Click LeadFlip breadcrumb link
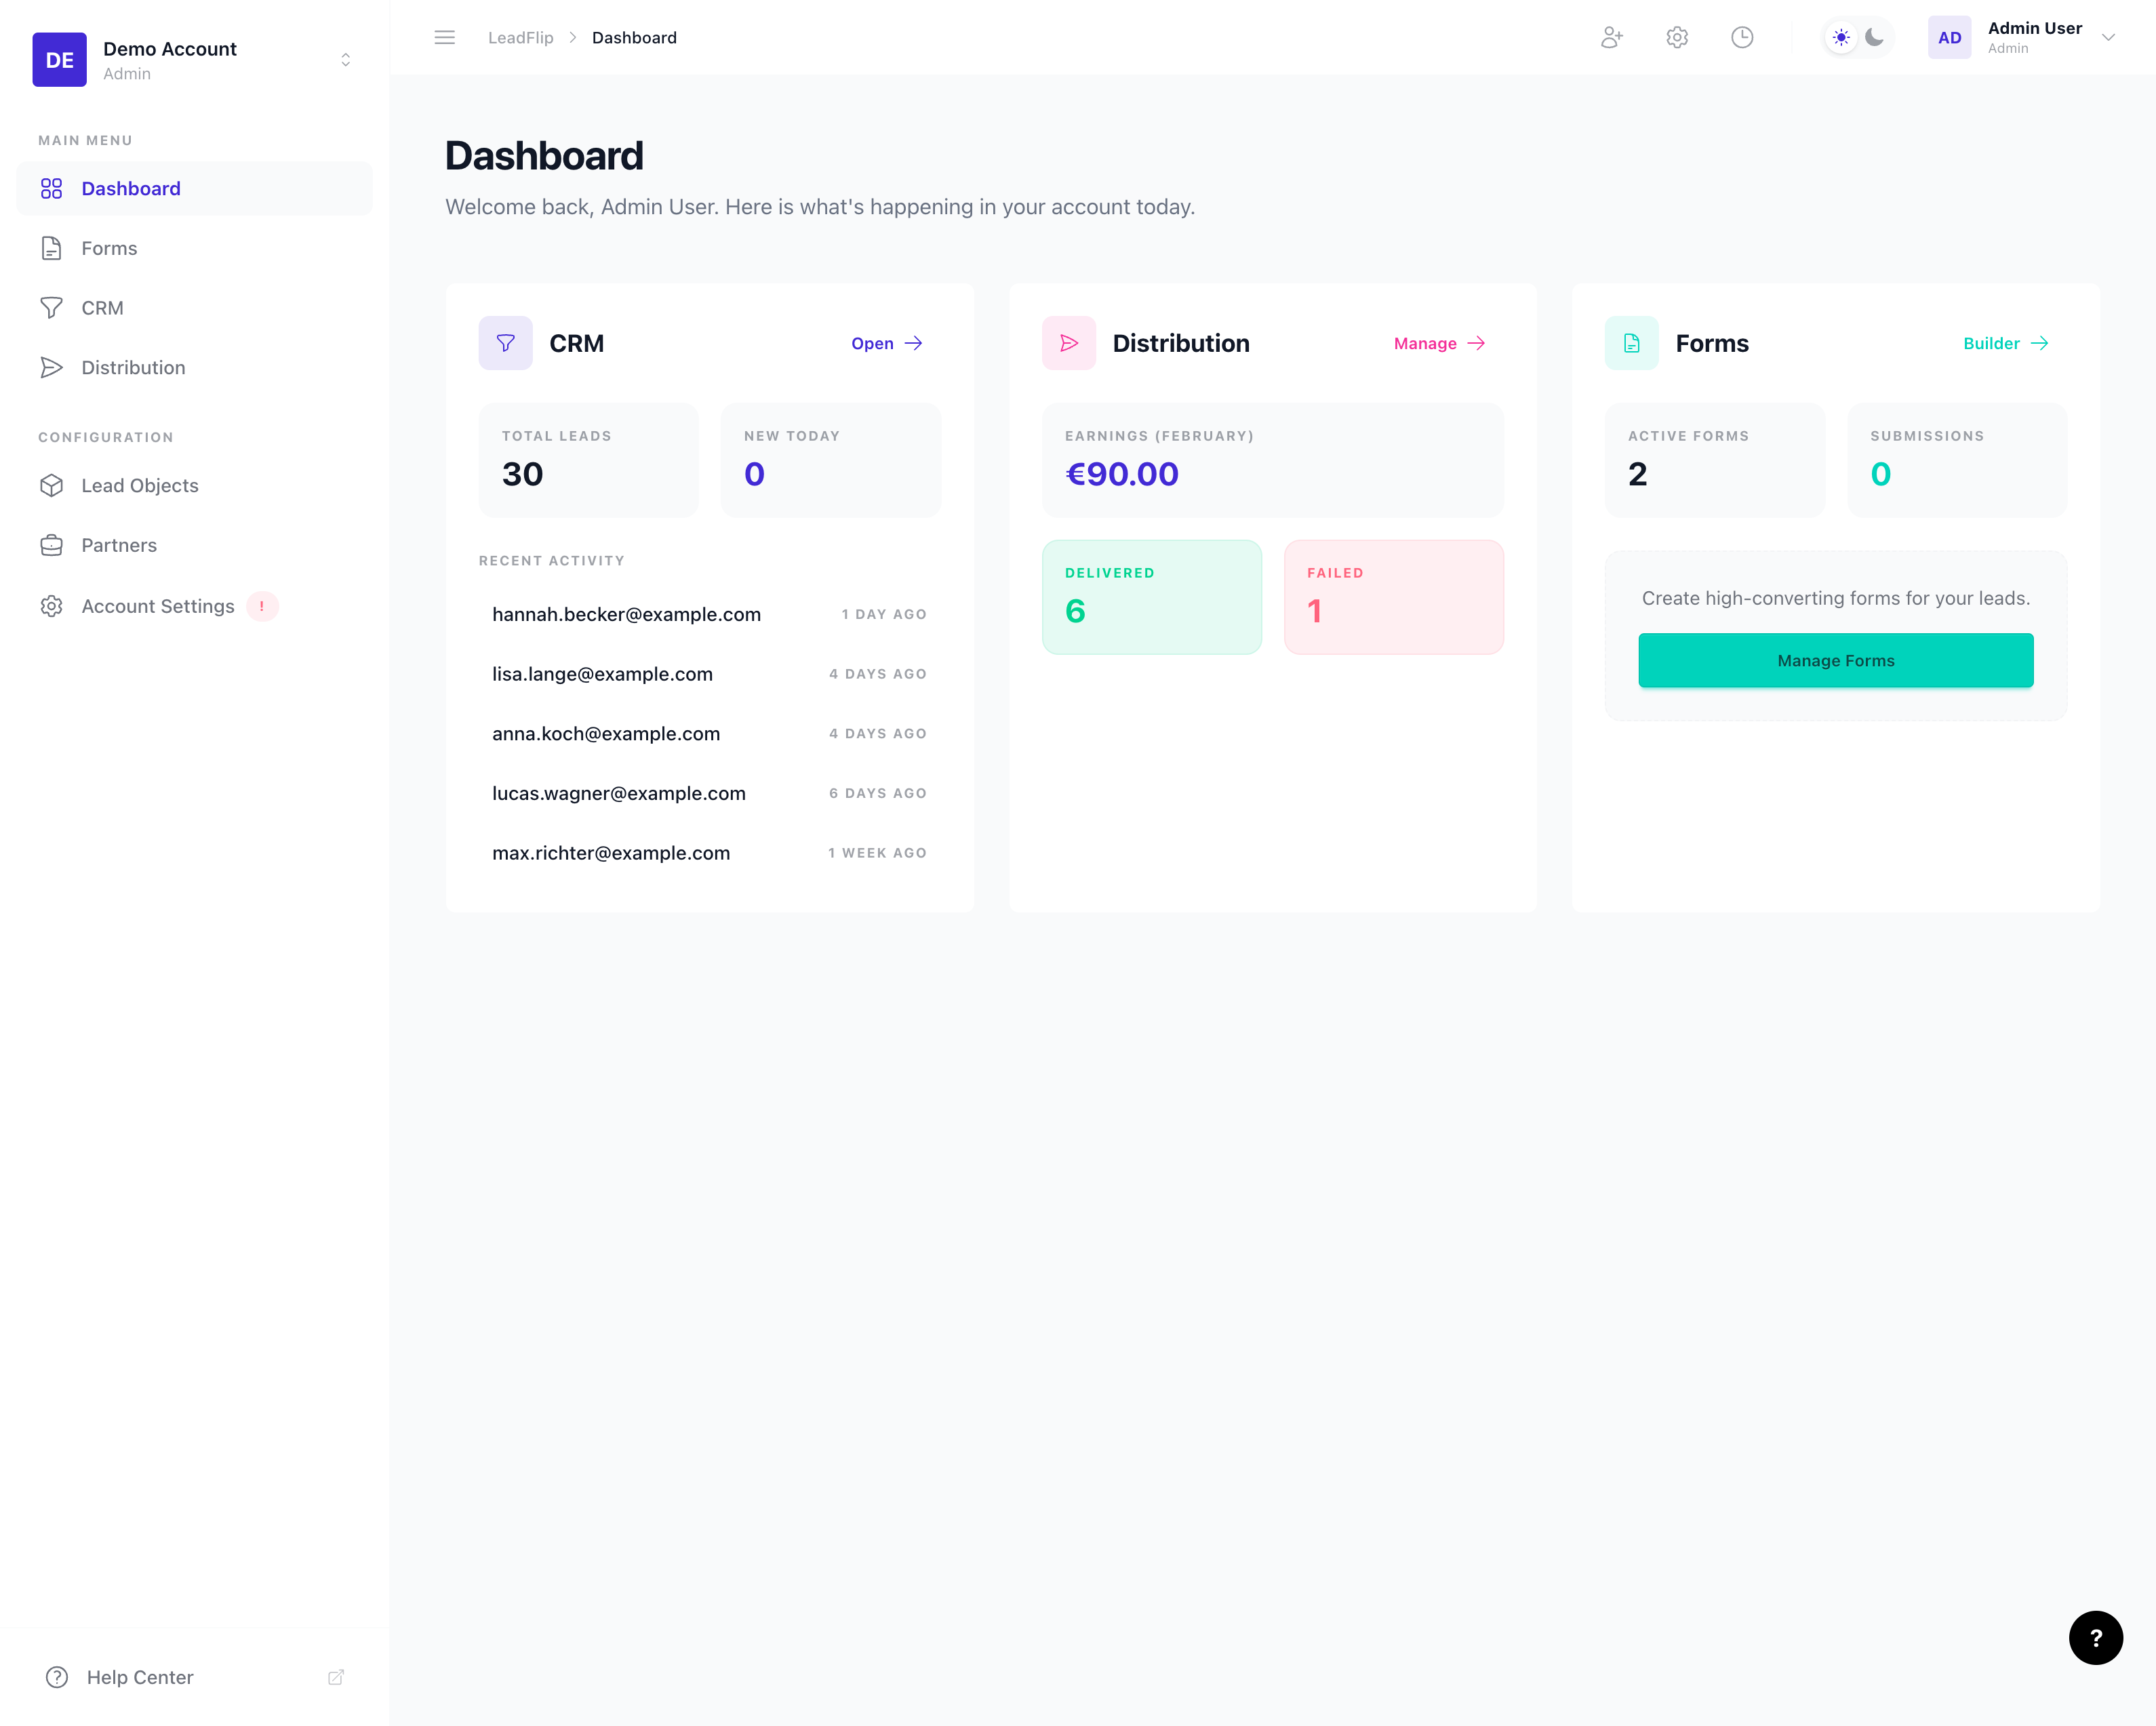 [520, 38]
